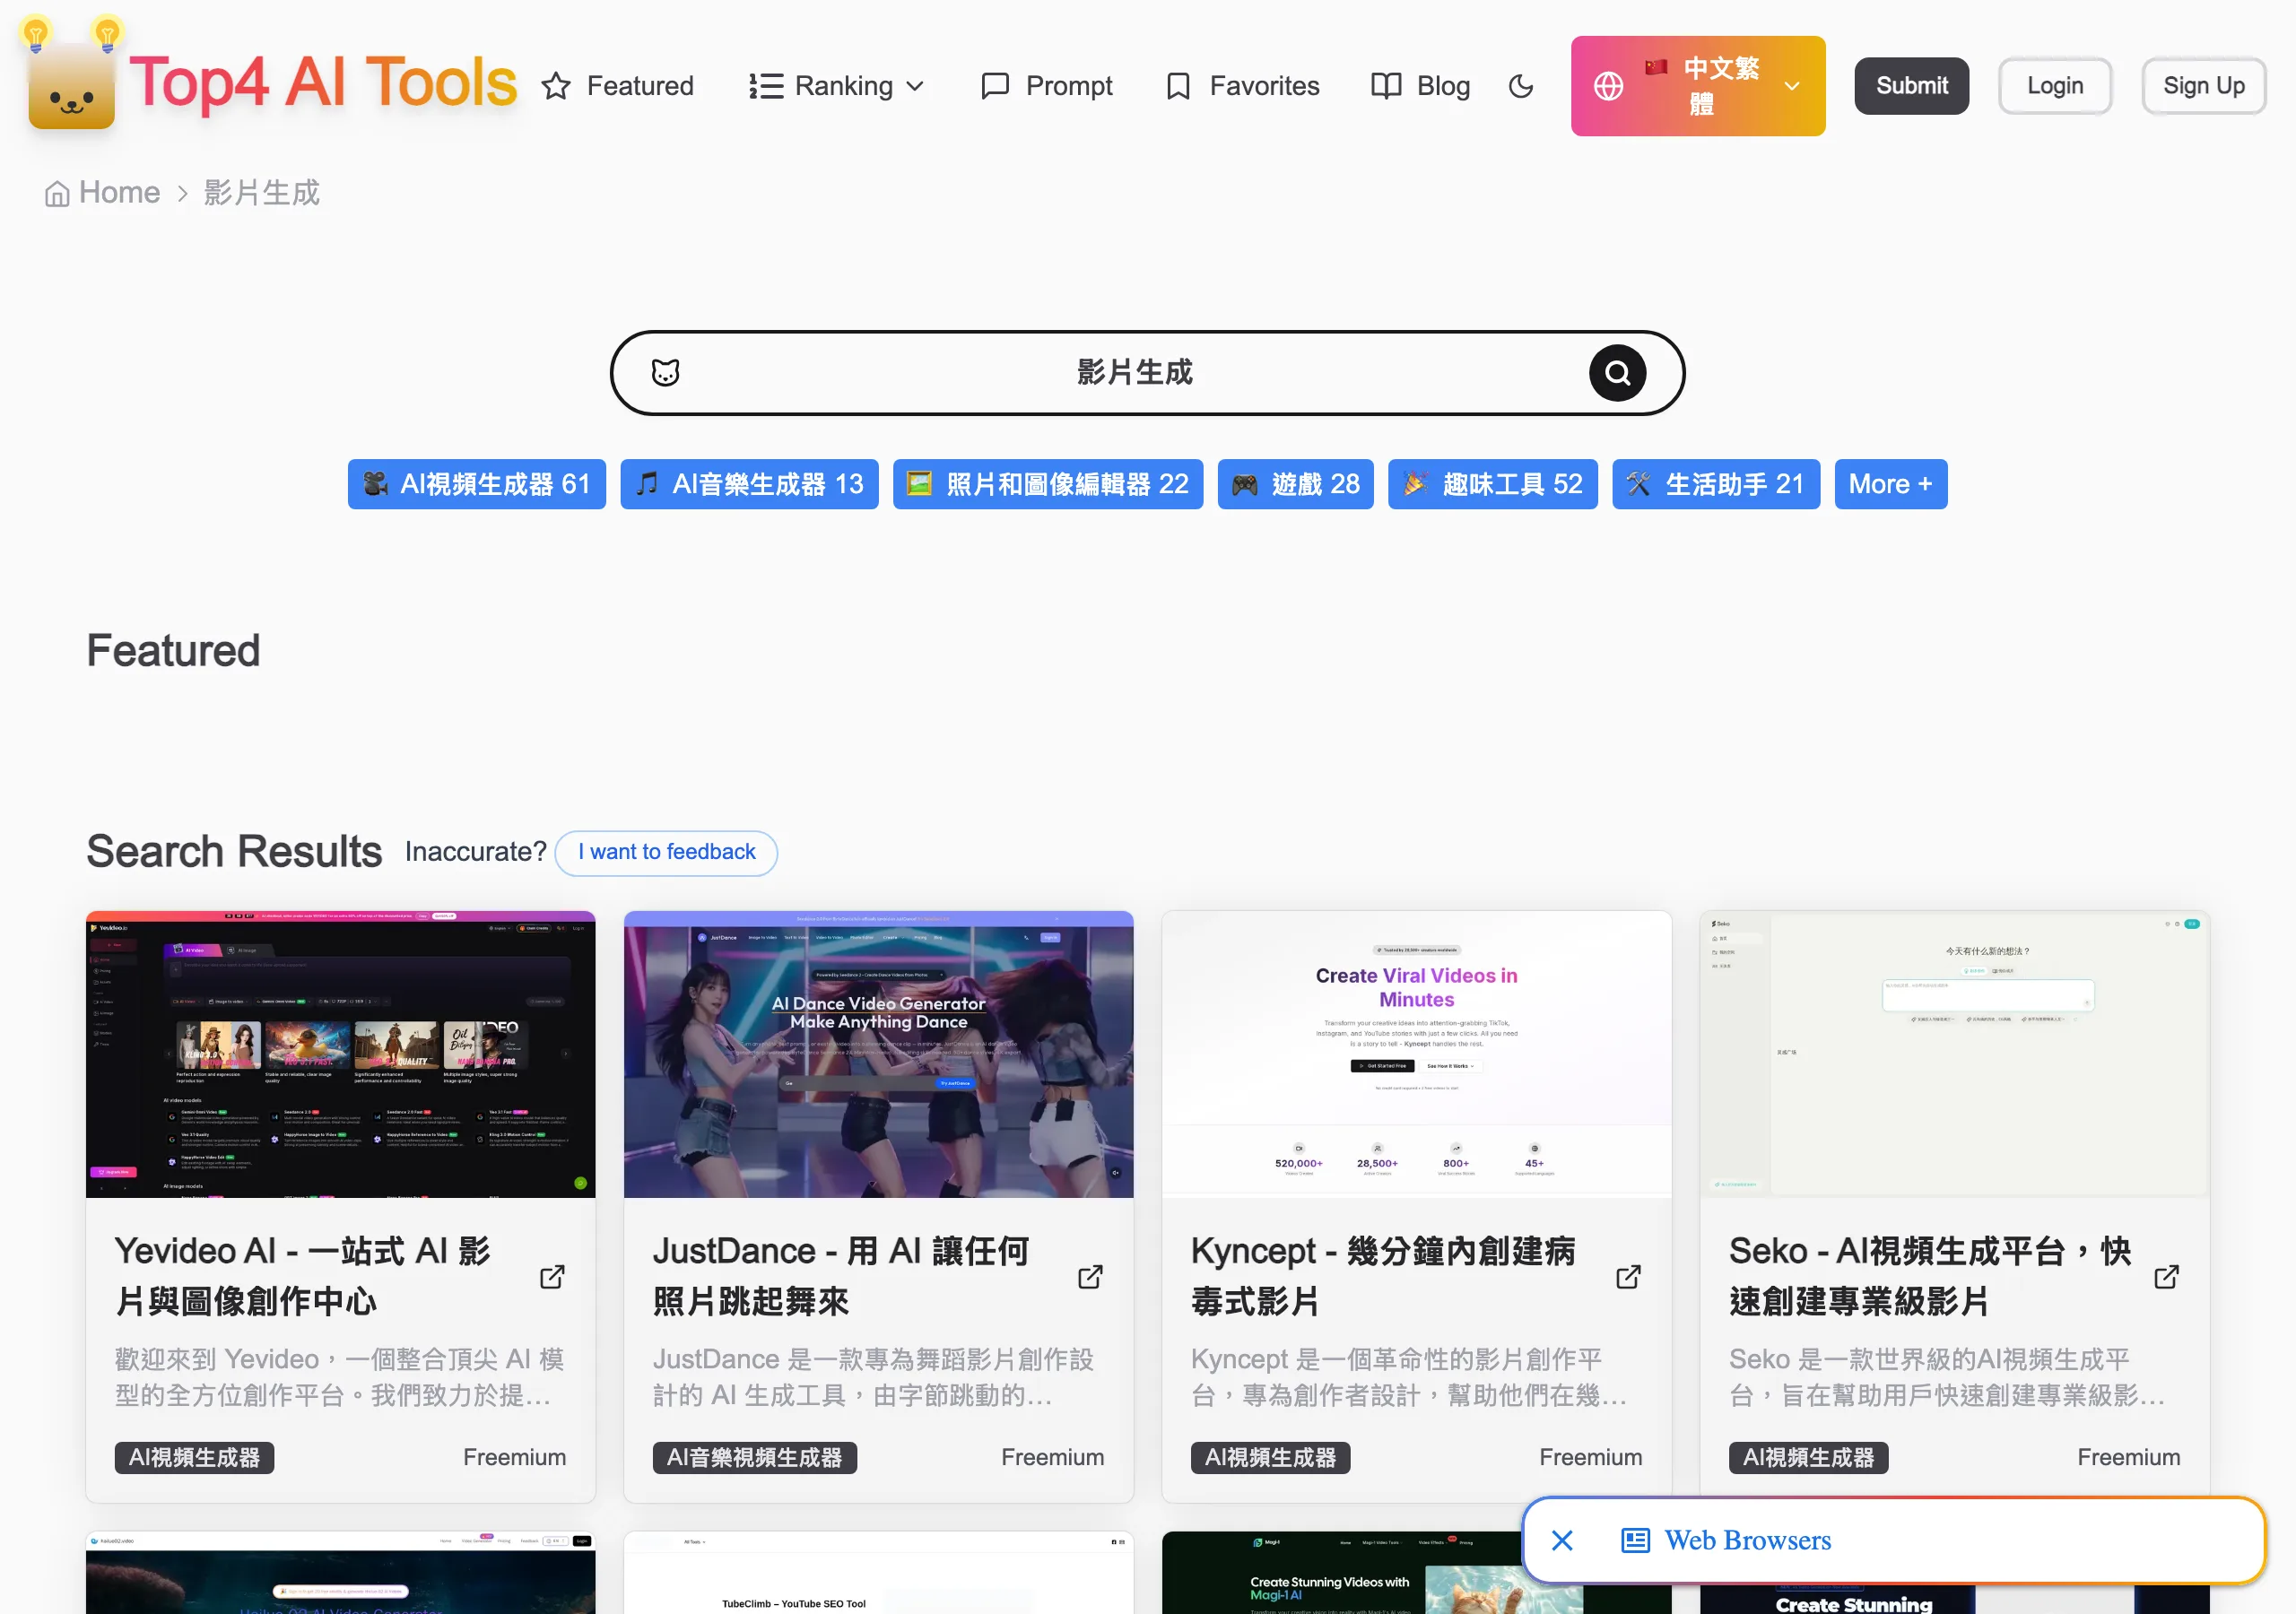Open Favorites from navigation
The height and width of the screenshot is (1614, 2296).
(x=1243, y=86)
